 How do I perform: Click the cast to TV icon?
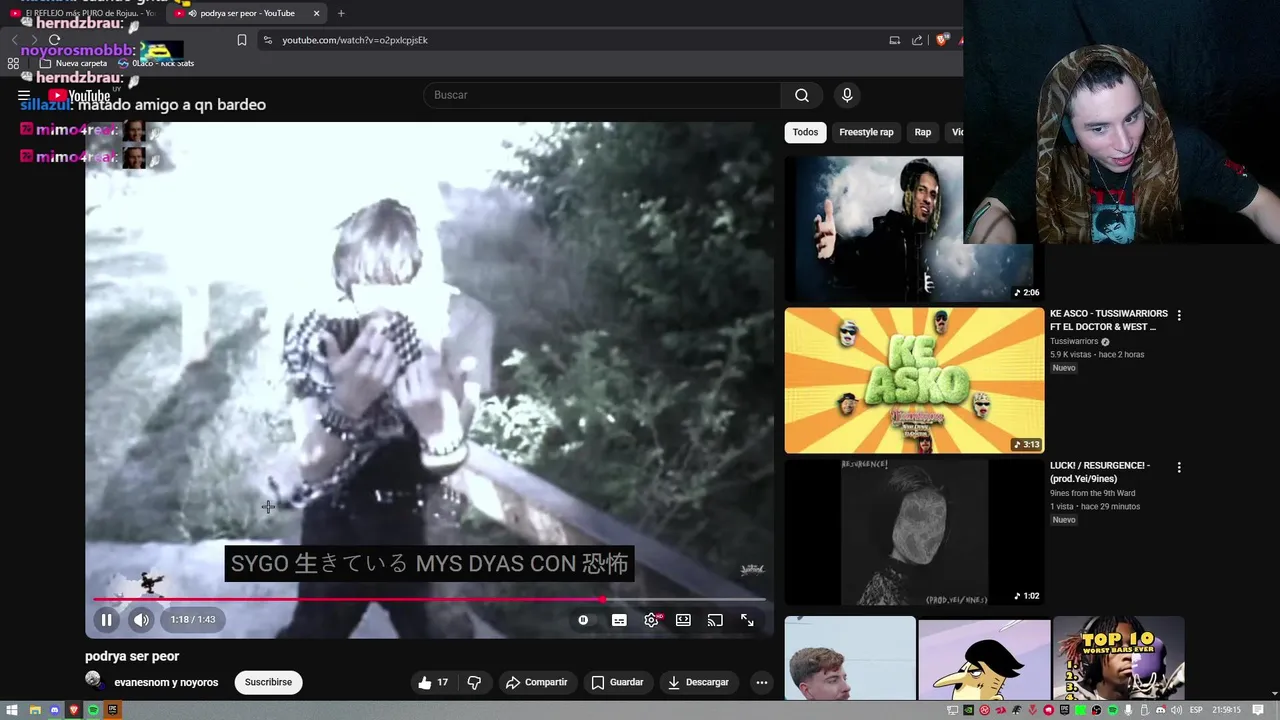click(x=715, y=620)
